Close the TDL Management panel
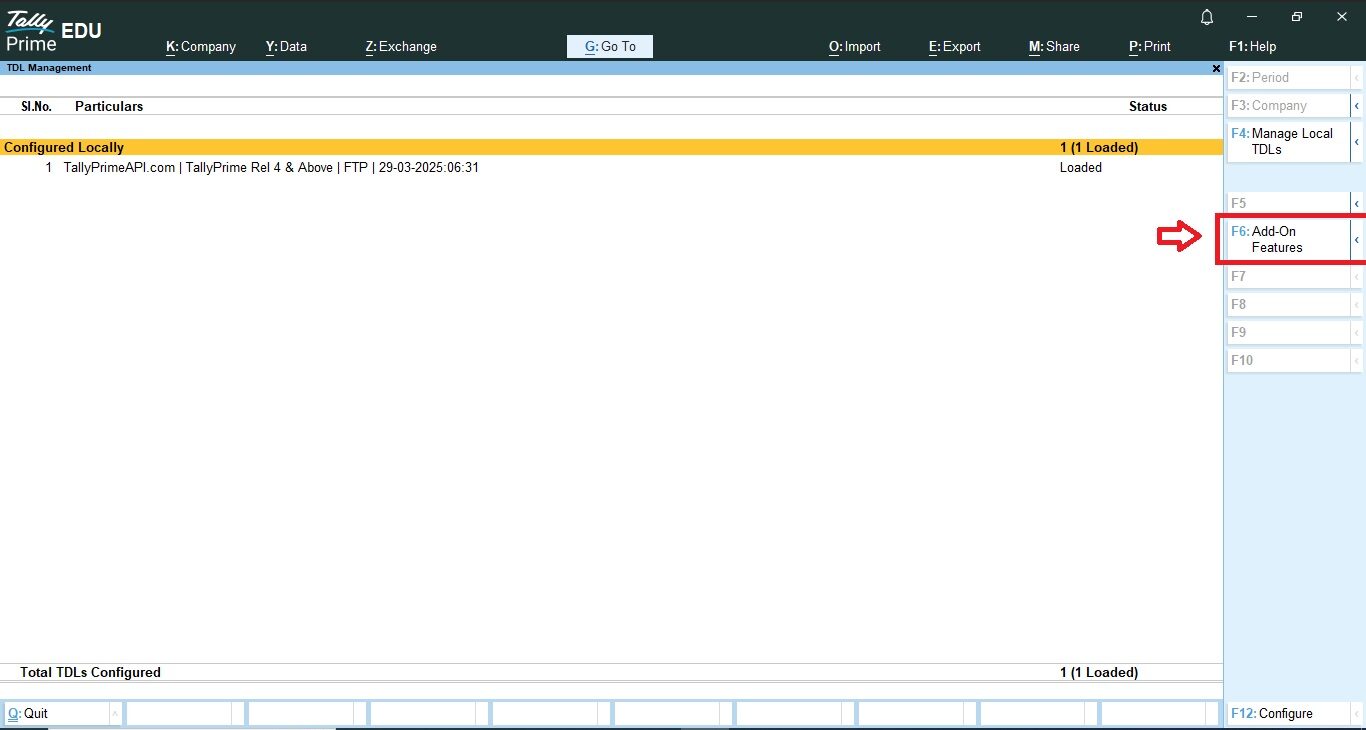Viewport: 1366px width, 730px height. point(1216,68)
